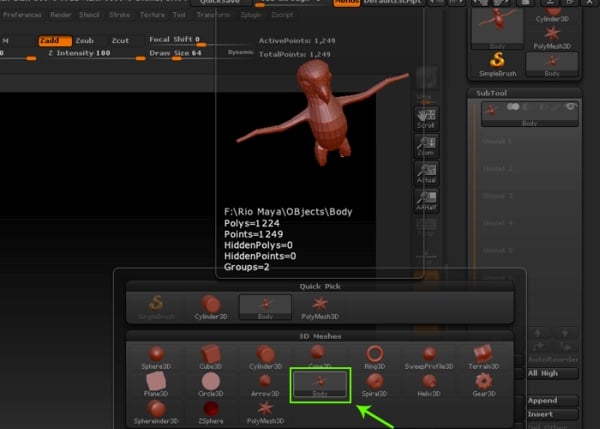Collapse the Quick Pick section
The image size is (600, 429).
tap(320, 284)
